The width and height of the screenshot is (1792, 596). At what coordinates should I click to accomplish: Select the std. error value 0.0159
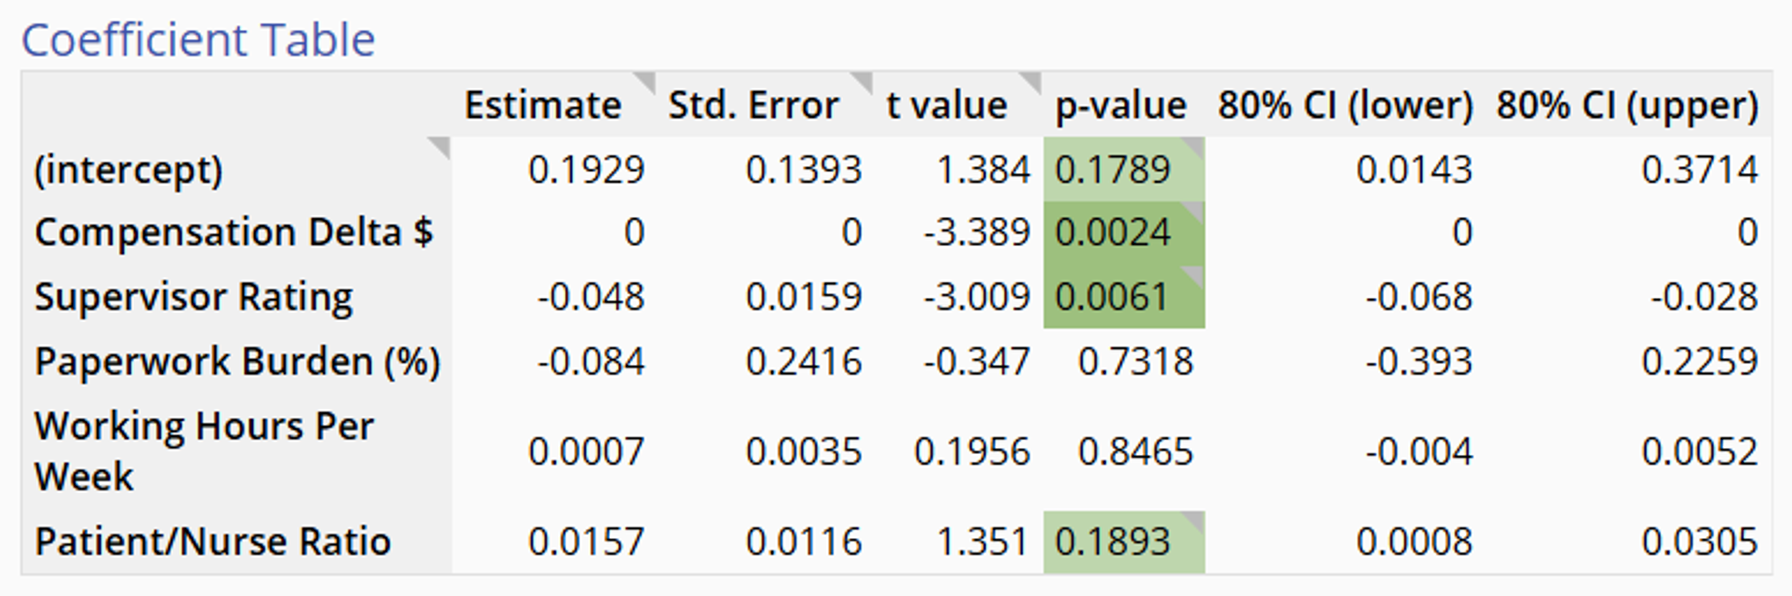803,297
